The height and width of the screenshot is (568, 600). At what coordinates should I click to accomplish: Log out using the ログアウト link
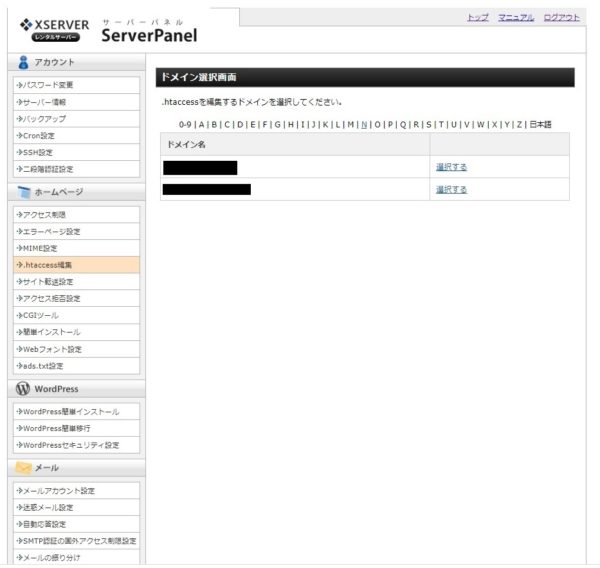[x=561, y=18]
